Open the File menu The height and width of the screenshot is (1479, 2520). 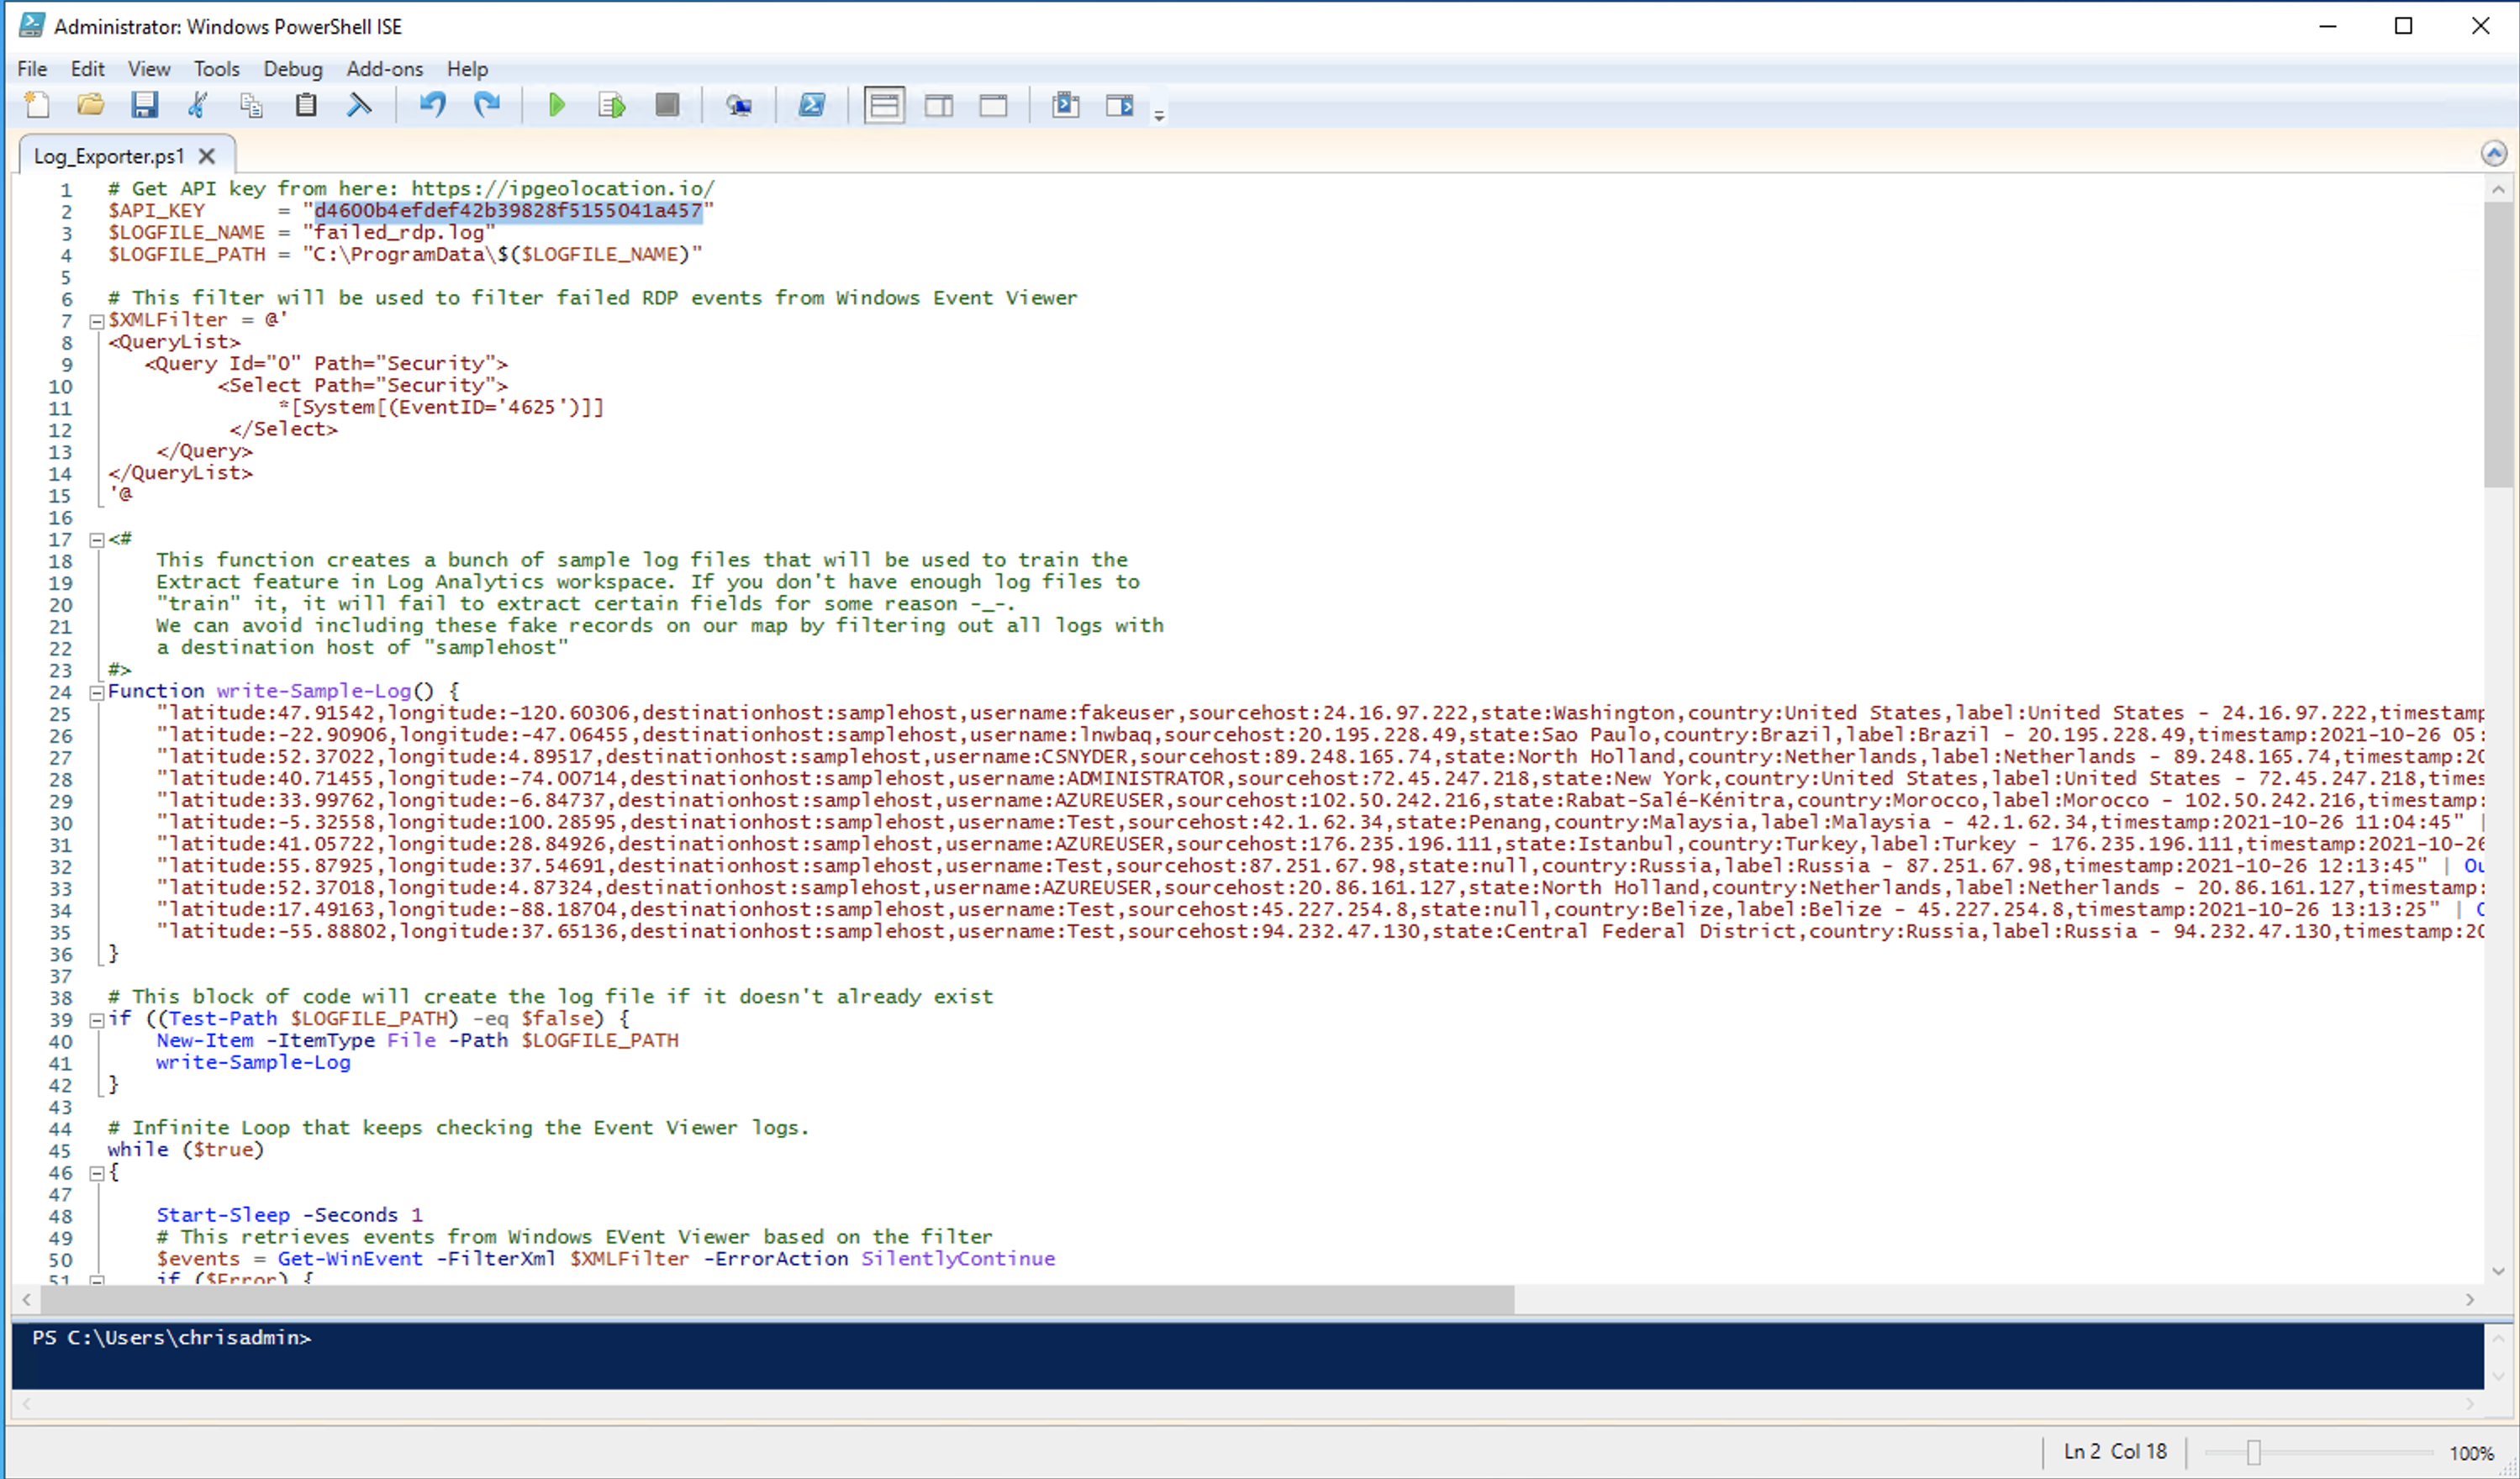(32, 69)
